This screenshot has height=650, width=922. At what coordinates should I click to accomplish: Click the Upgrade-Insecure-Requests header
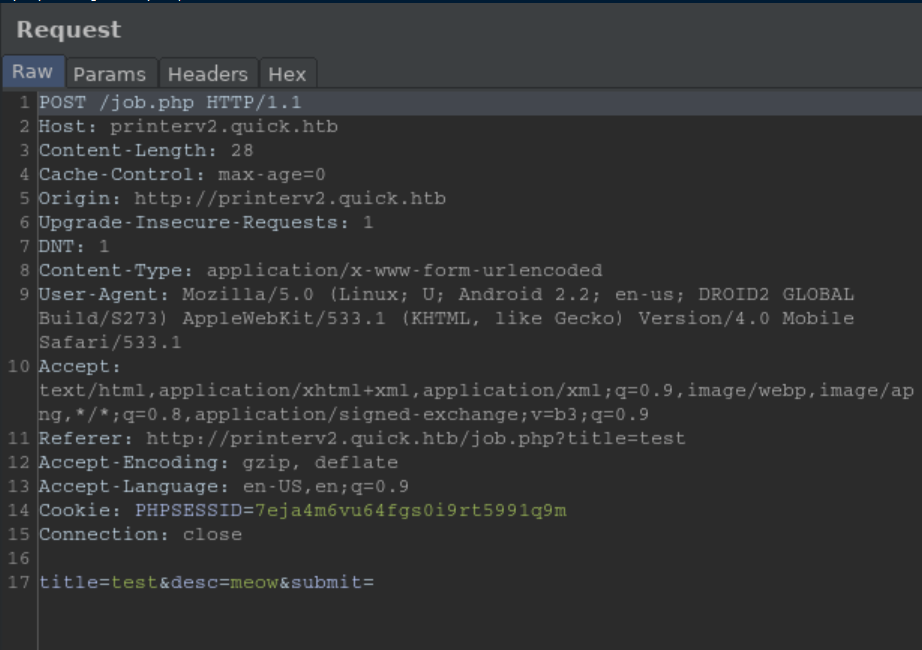click(x=205, y=223)
